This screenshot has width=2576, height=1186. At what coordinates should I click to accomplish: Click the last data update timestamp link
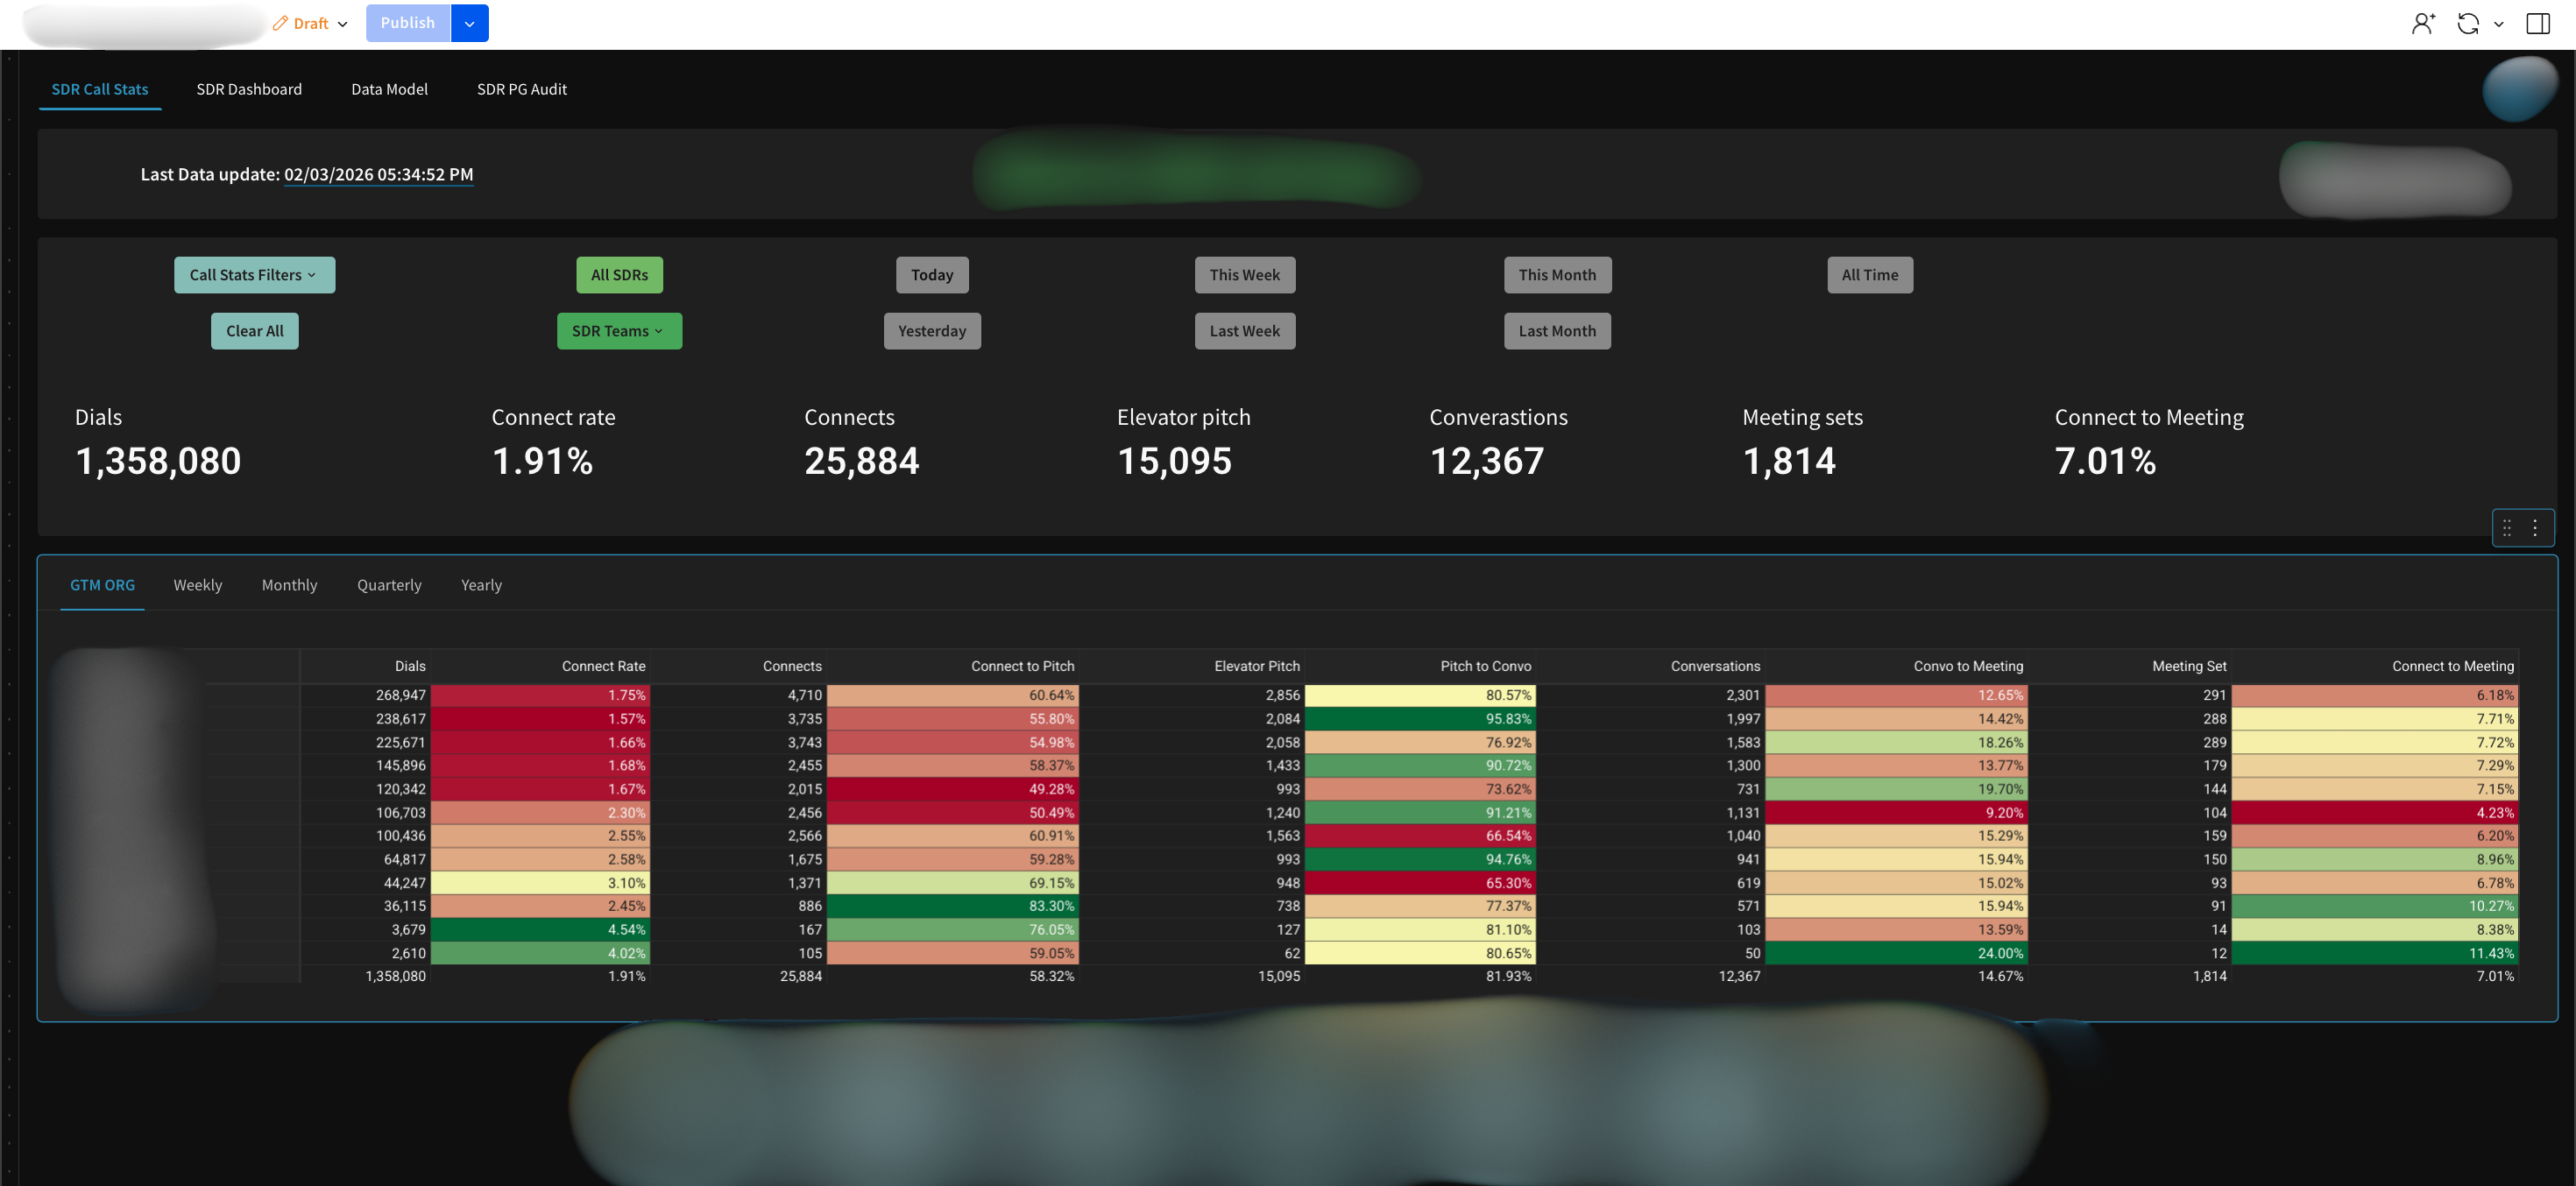coord(379,174)
